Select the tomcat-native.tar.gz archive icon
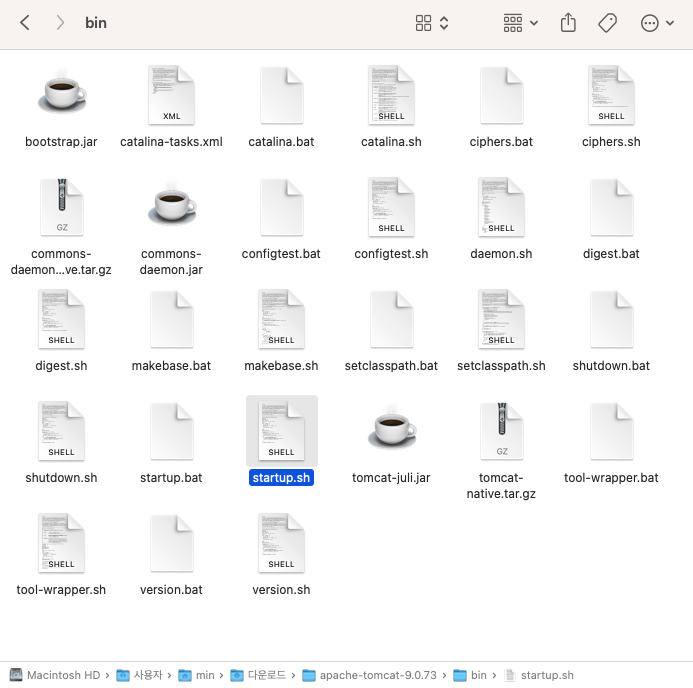This screenshot has width=693, height=688. (x=502, y=431)
